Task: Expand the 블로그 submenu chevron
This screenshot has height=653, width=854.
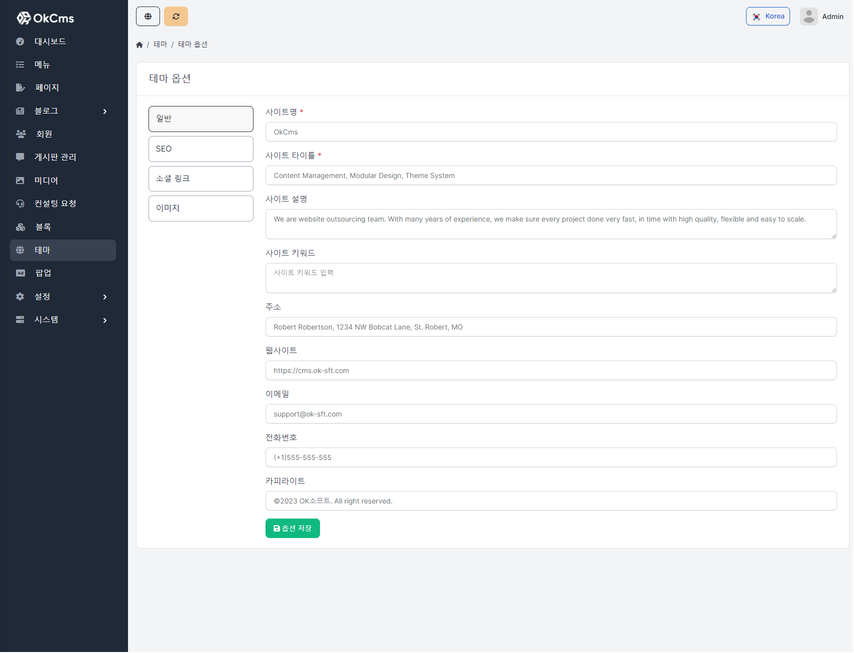Action: [105, 111]
